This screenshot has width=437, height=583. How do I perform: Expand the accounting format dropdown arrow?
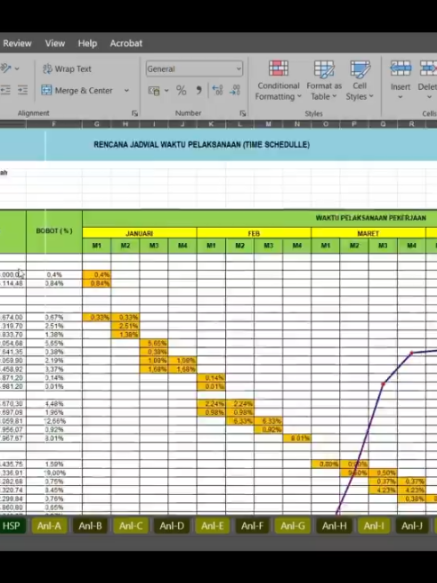(x=166, y=90)
